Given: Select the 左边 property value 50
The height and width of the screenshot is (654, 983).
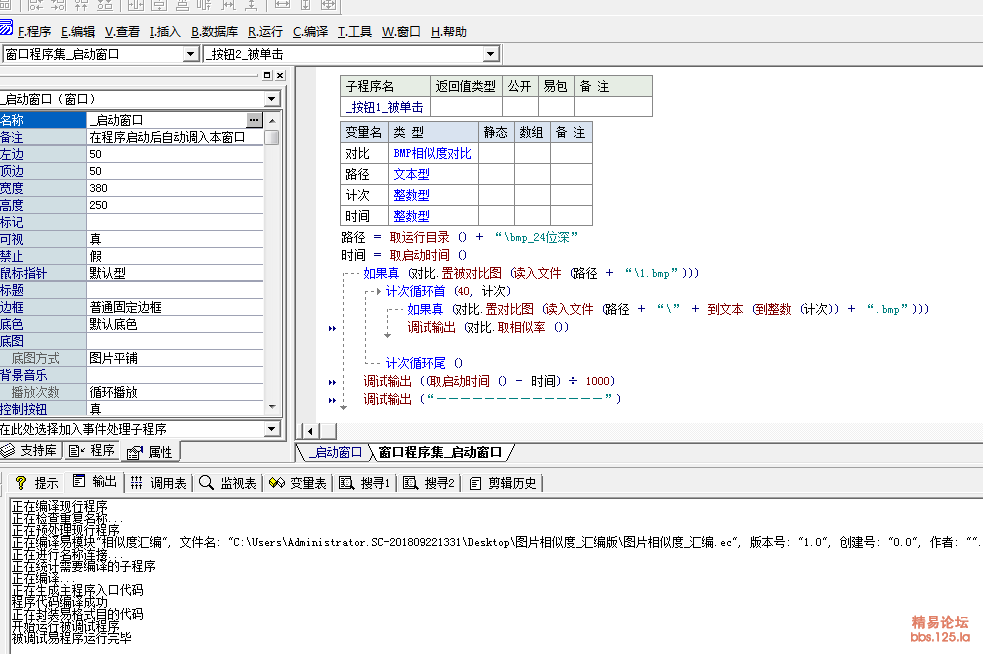Looking at the screenshot, I should pyautogui.click(x=175, y=154).
